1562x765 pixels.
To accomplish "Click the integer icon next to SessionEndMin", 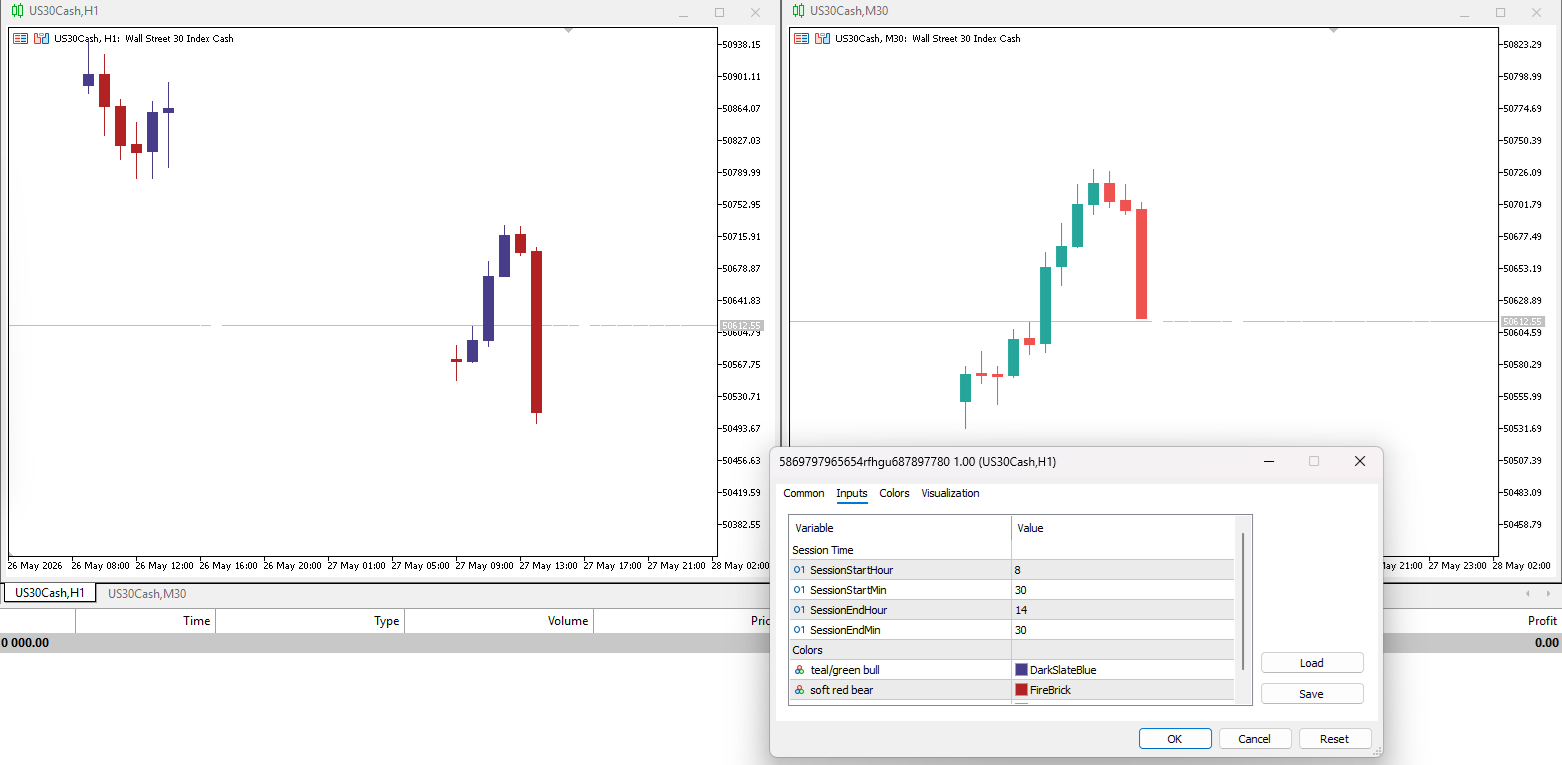I will pyautogui.click(x=799, y=630).
